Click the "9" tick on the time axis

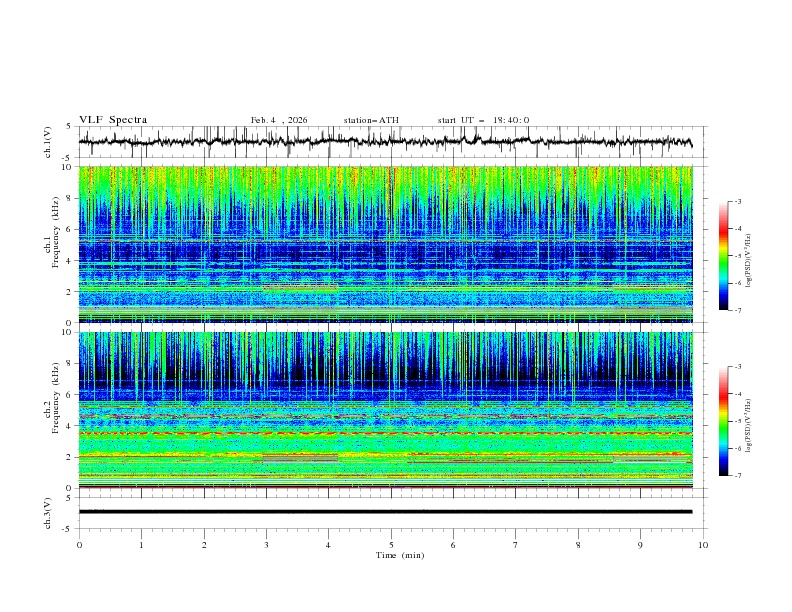(x=640, y=545)
